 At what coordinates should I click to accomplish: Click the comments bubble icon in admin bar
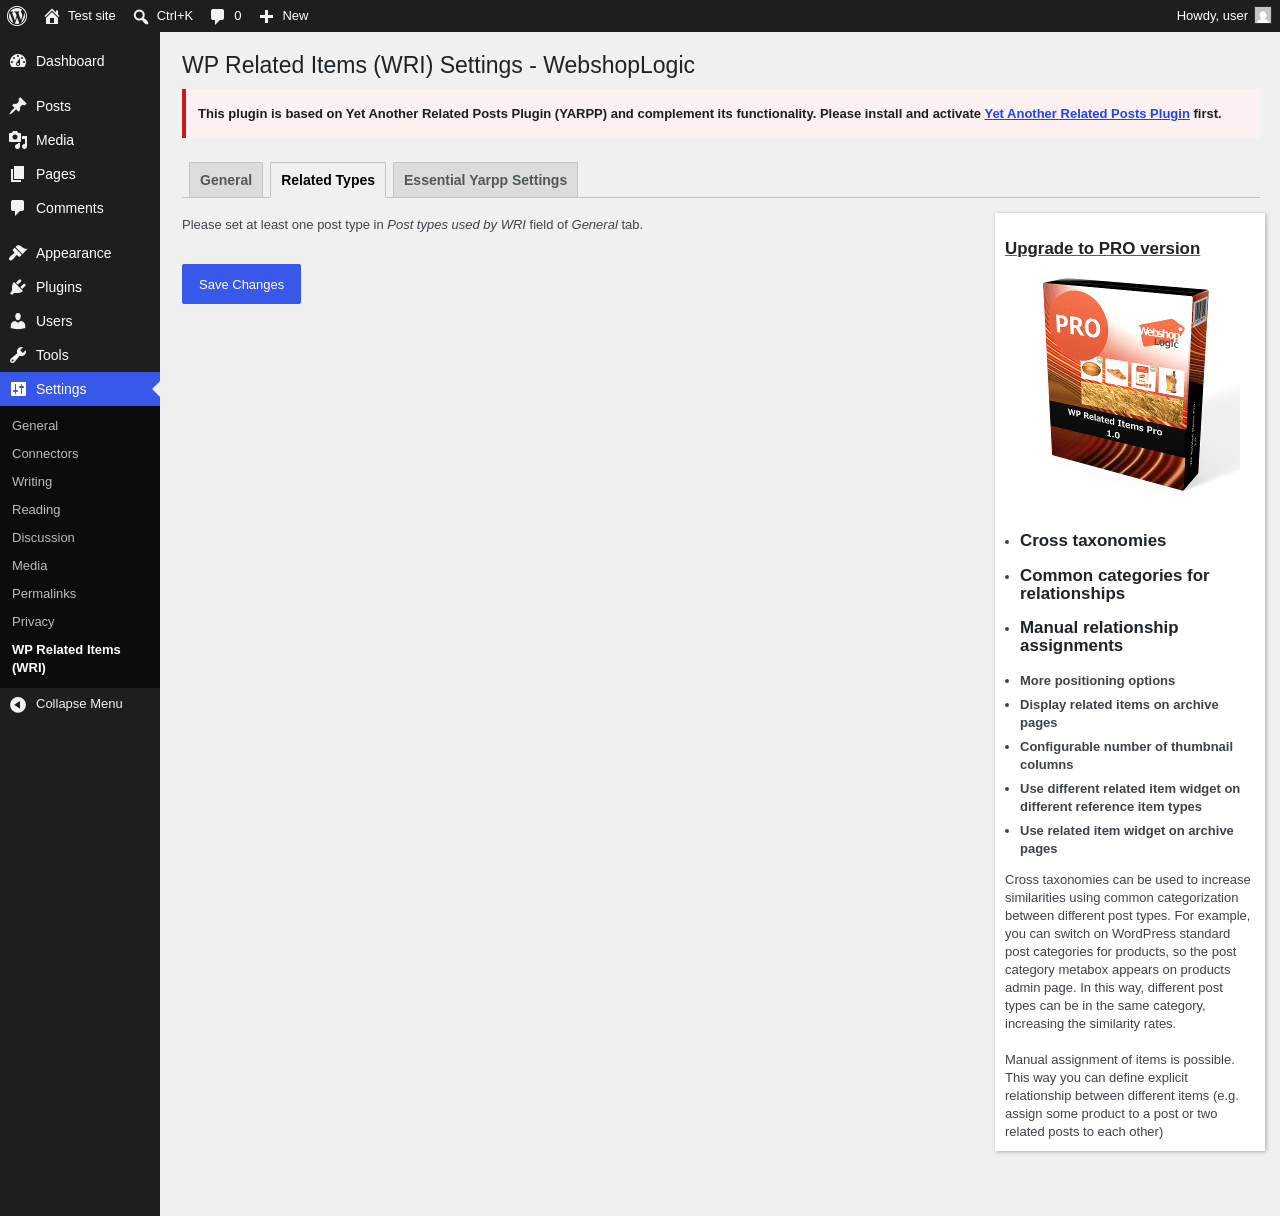(218, 16)
